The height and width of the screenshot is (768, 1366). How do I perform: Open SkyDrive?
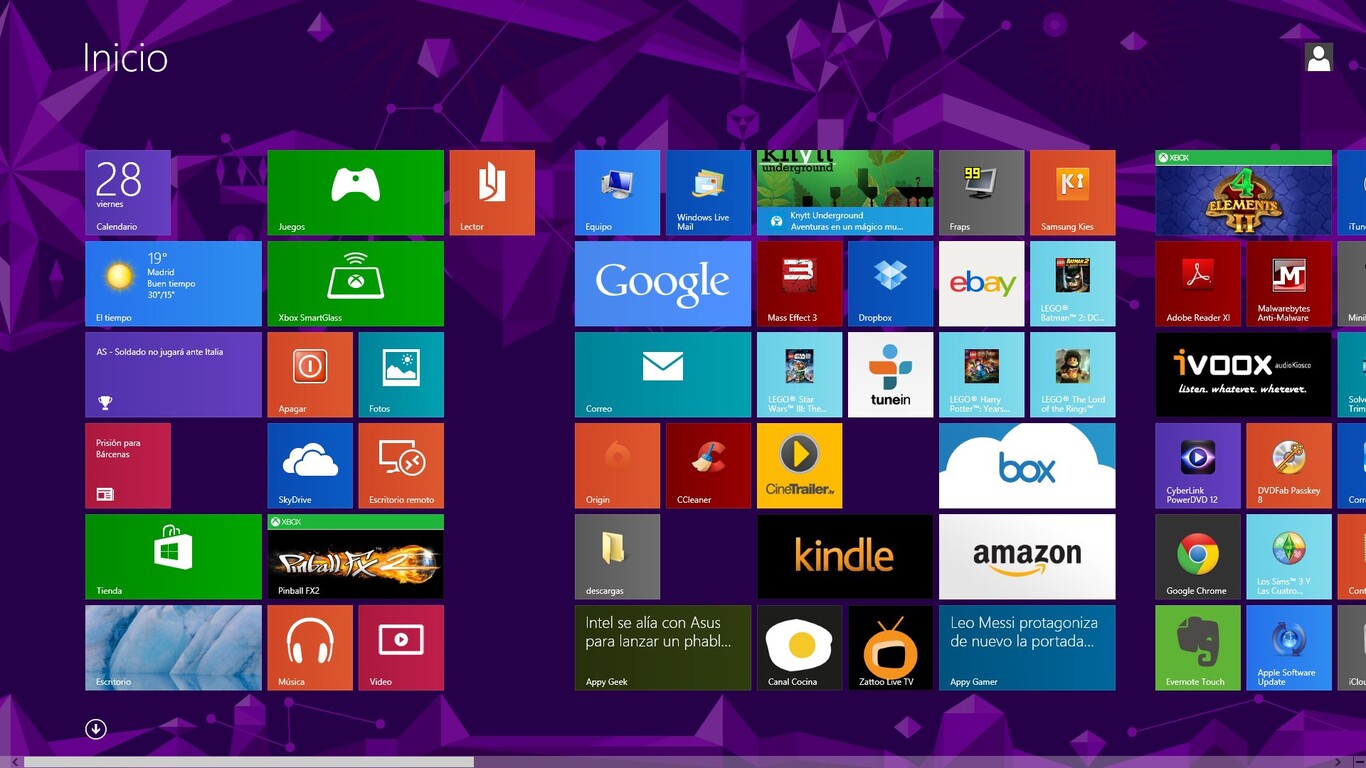pos(310,465)
